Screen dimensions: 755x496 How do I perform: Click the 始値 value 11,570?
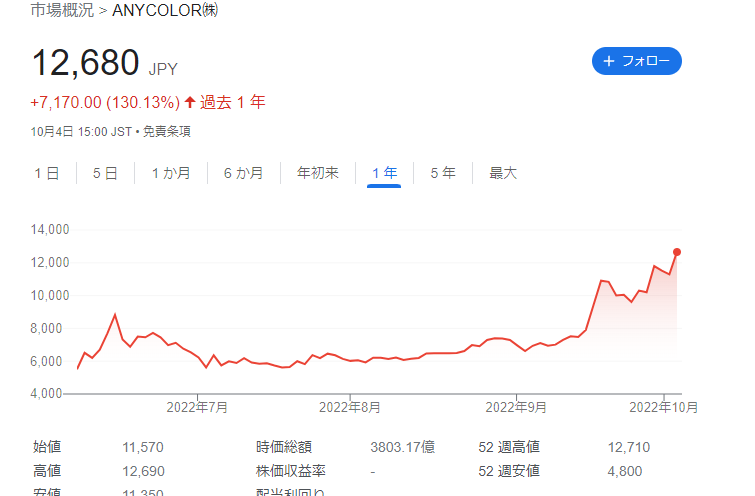pos(143,447)
